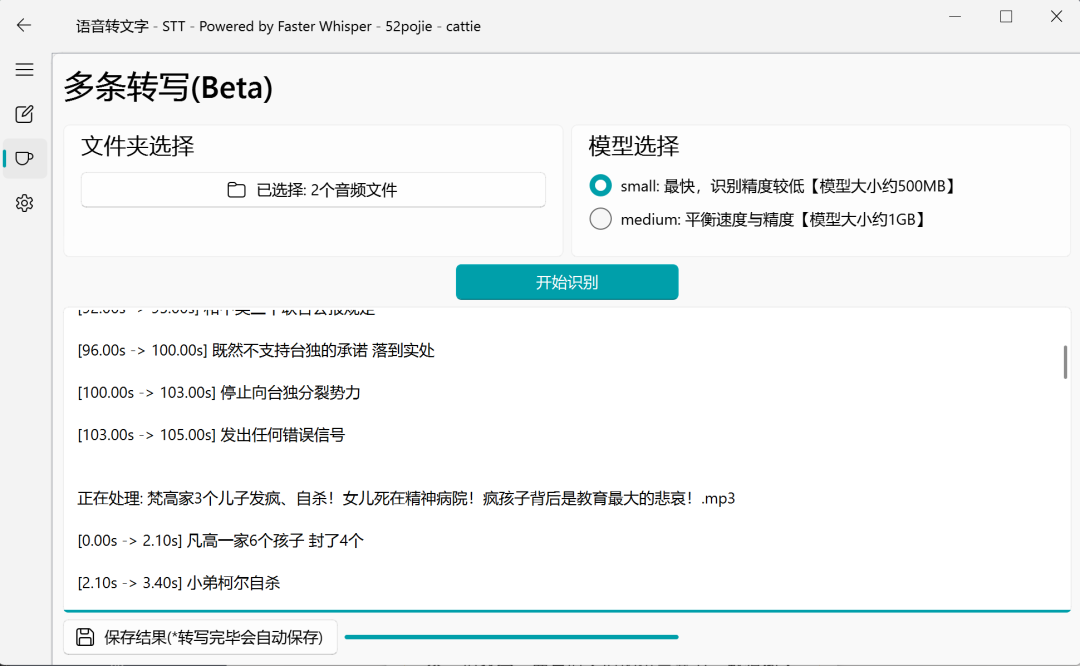Screen dimensions: 1080x666
Task: Open the single transcription edit page icon
Action: [24, 115]
